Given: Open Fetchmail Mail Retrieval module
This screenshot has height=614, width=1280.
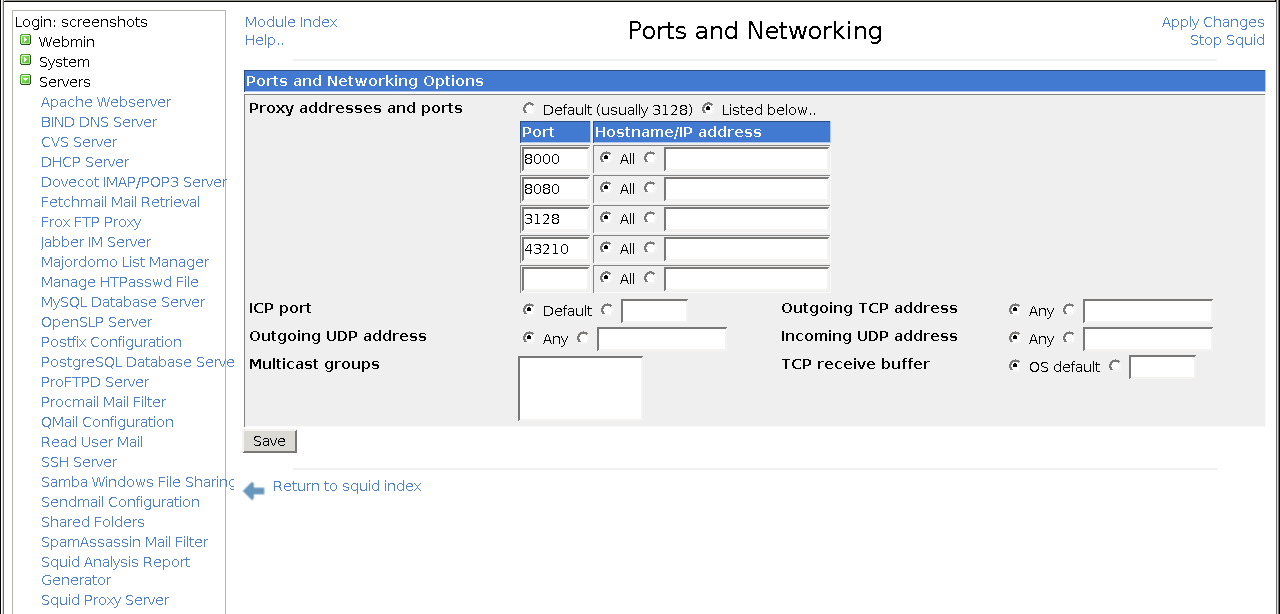Looking at the screenshot, I should (x=120, y=202).
